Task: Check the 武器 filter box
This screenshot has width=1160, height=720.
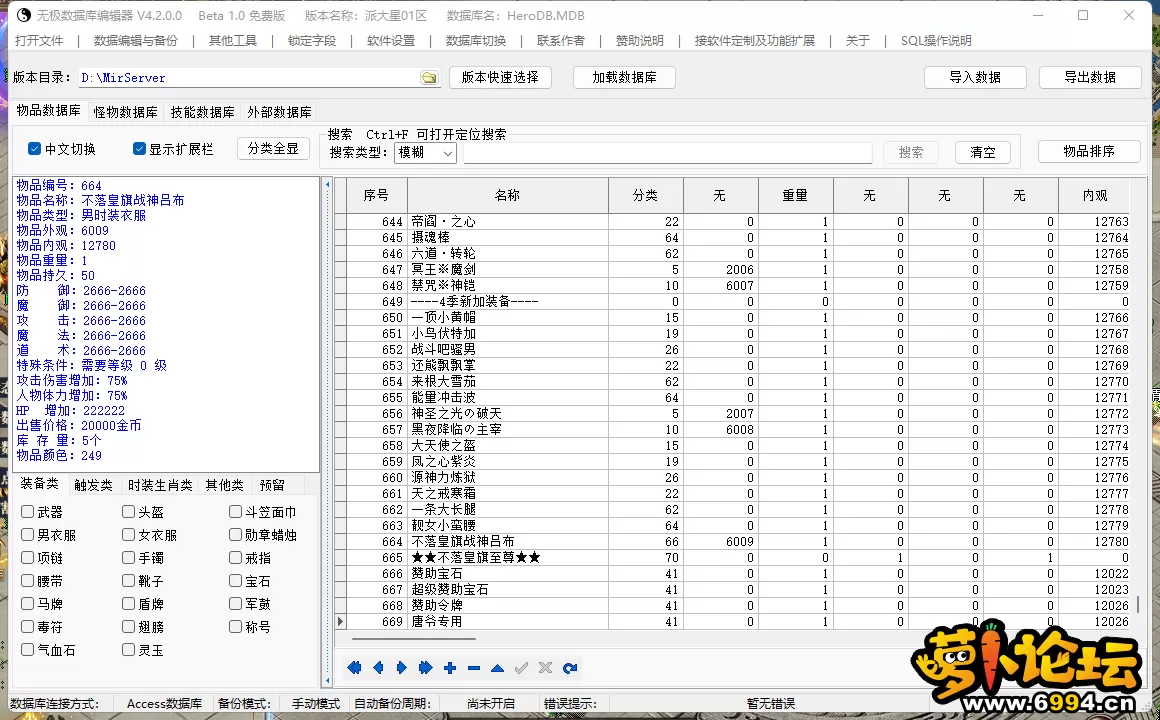Action: tap(27, 511)
